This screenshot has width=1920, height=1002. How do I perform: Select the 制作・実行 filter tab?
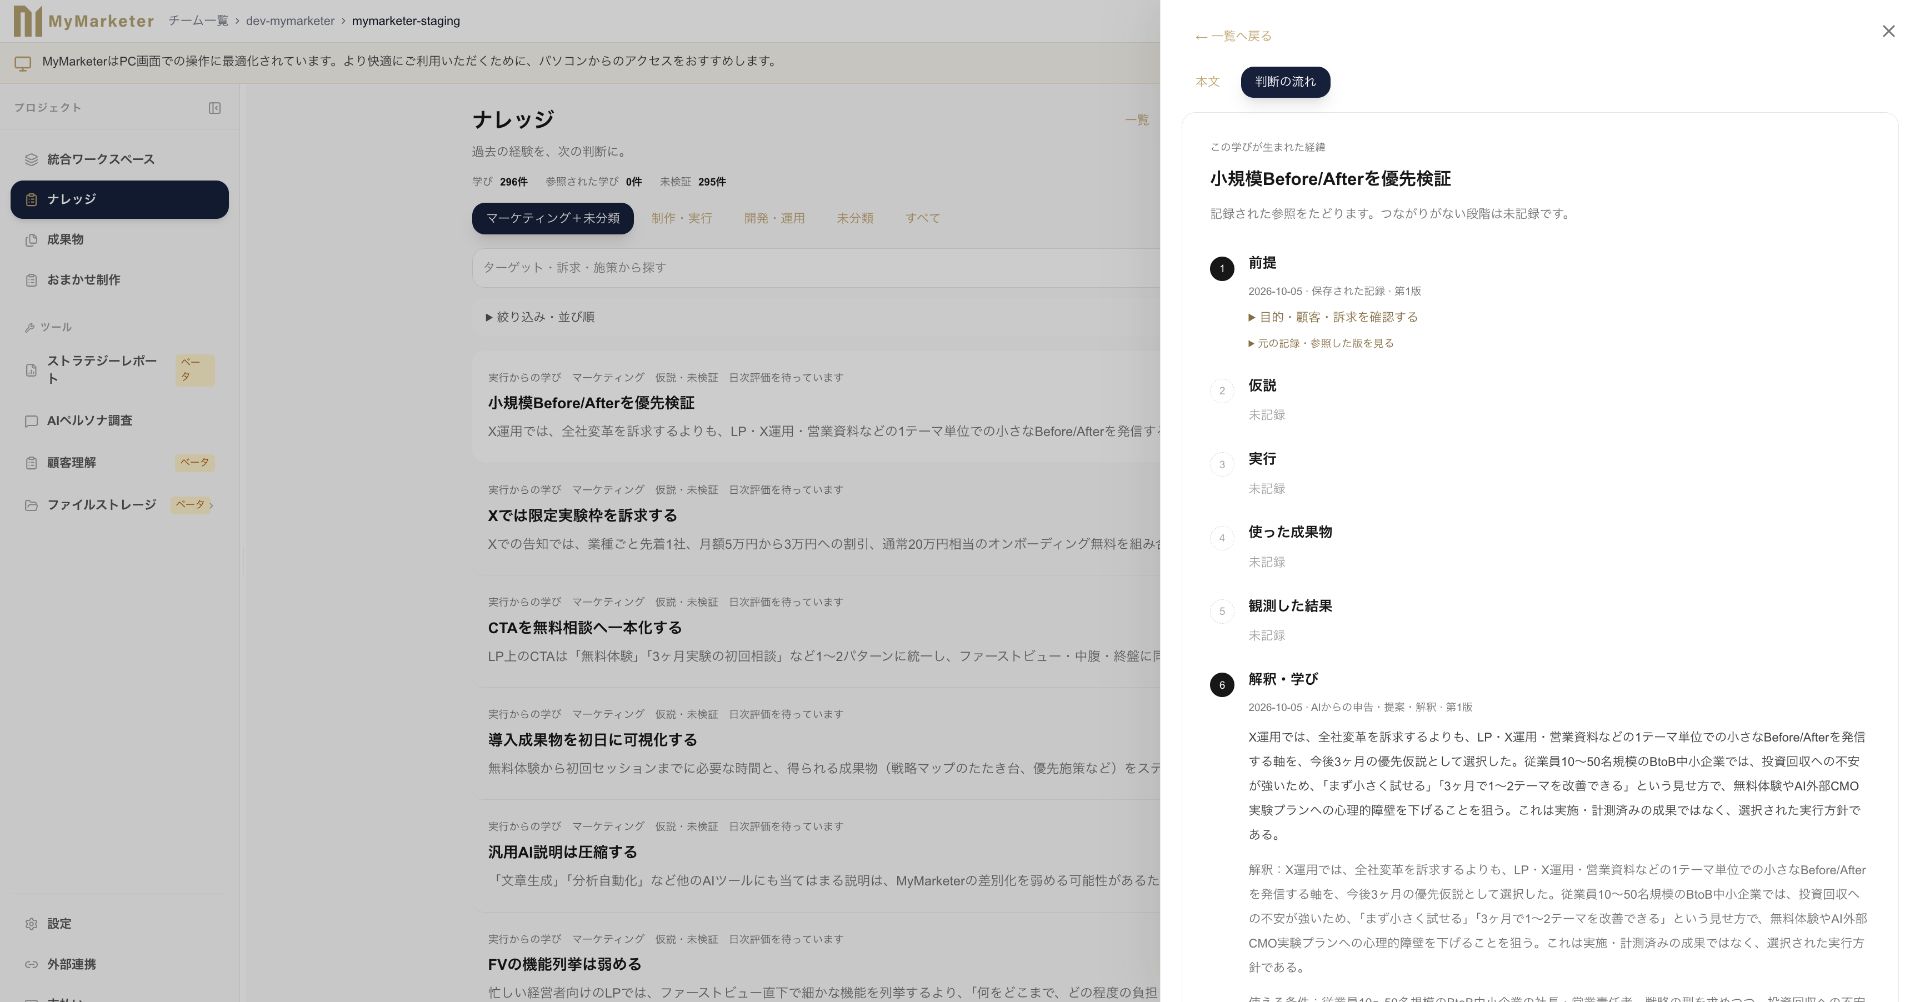(682, 218)
